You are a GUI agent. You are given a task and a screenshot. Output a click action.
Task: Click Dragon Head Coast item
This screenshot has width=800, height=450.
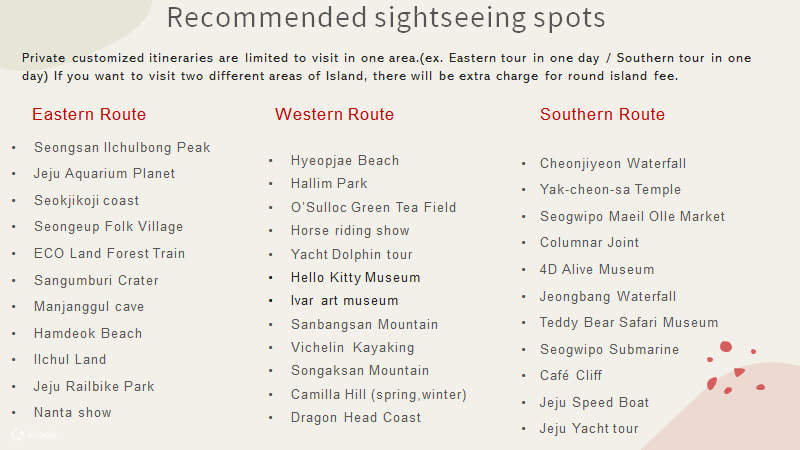coord(356,417)
